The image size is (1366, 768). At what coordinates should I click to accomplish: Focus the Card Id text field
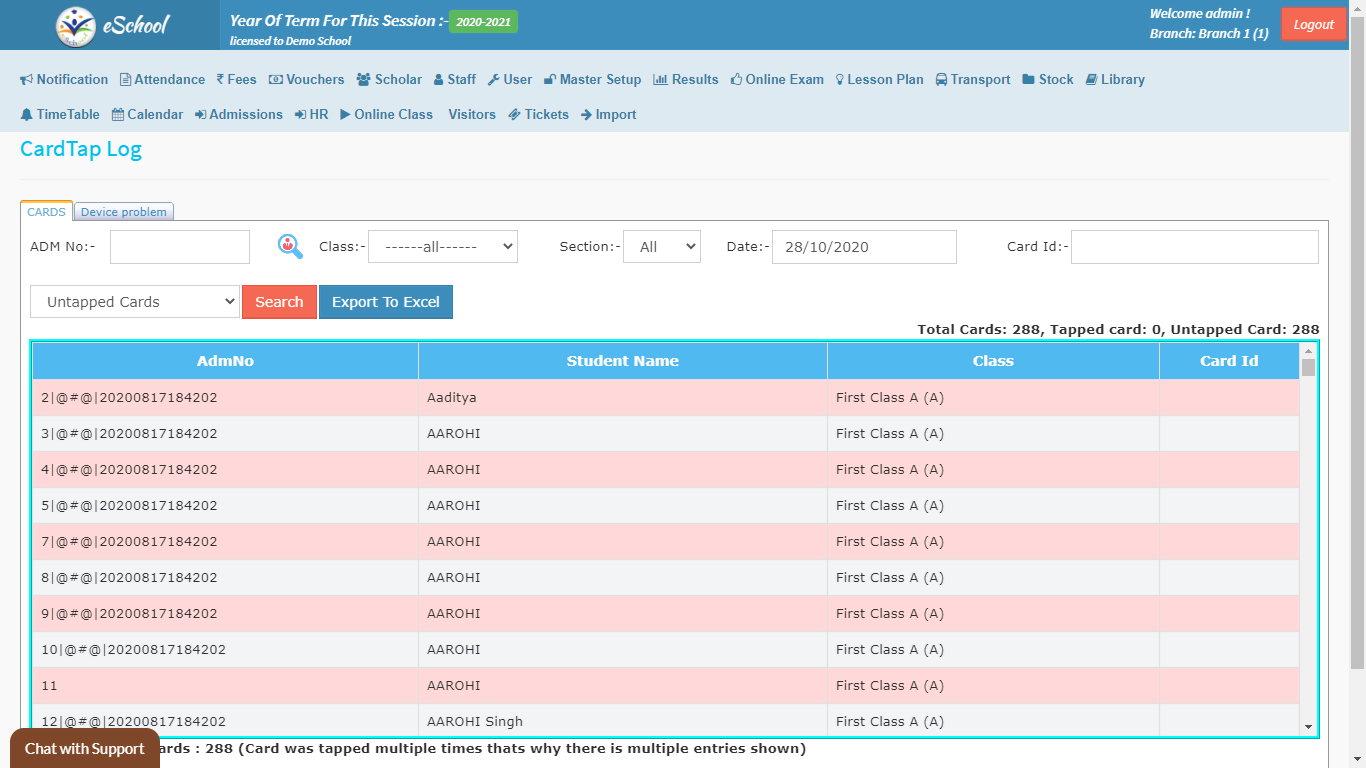click(1194, 247)
